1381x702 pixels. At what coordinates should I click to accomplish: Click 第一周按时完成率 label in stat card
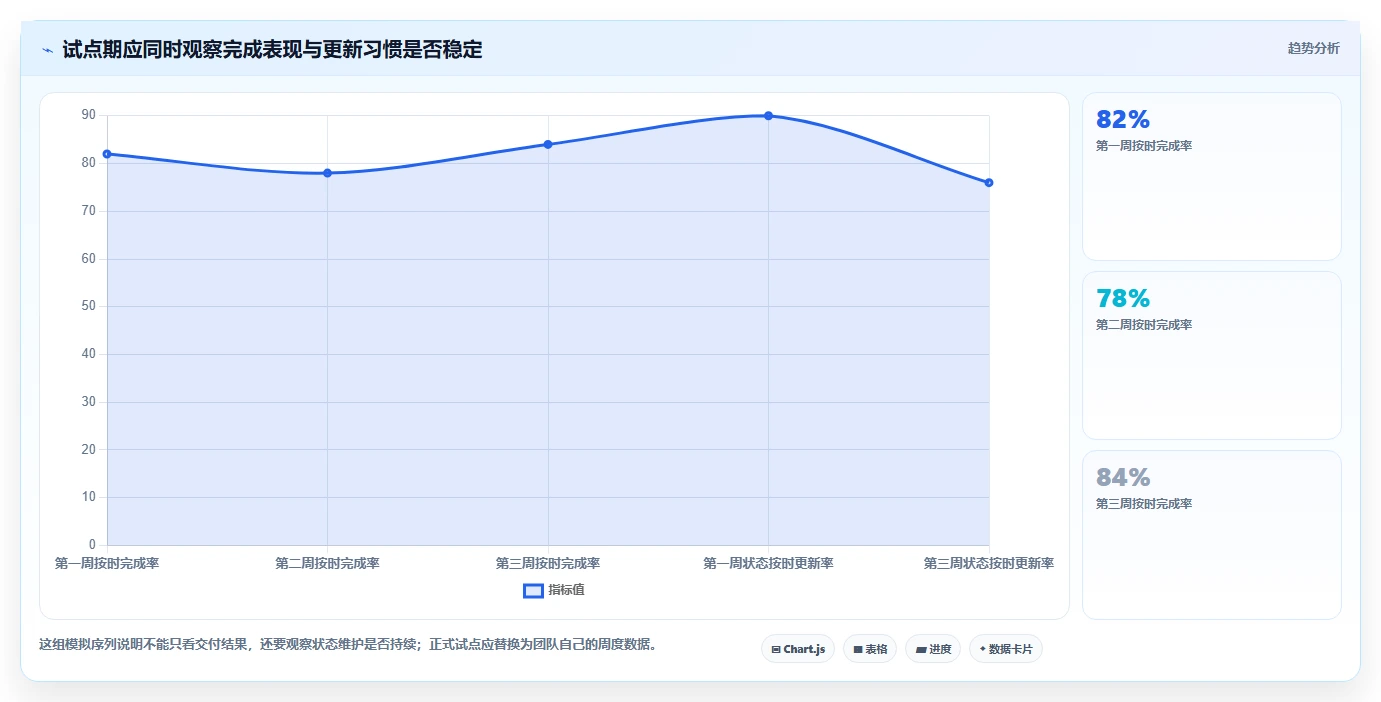[x=1144, y=146]
